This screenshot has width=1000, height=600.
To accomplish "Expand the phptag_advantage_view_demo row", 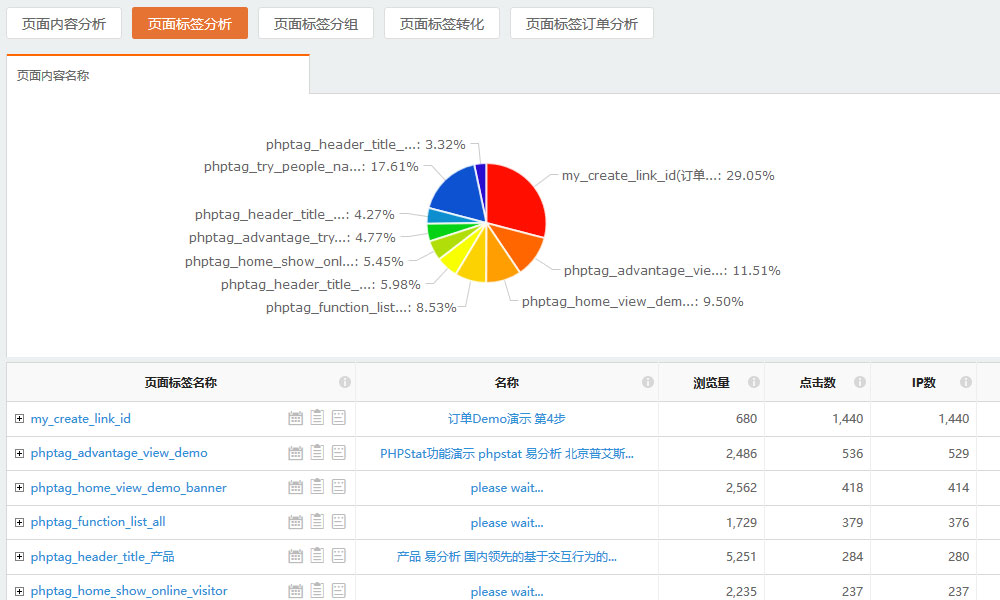I will (19, 453).
